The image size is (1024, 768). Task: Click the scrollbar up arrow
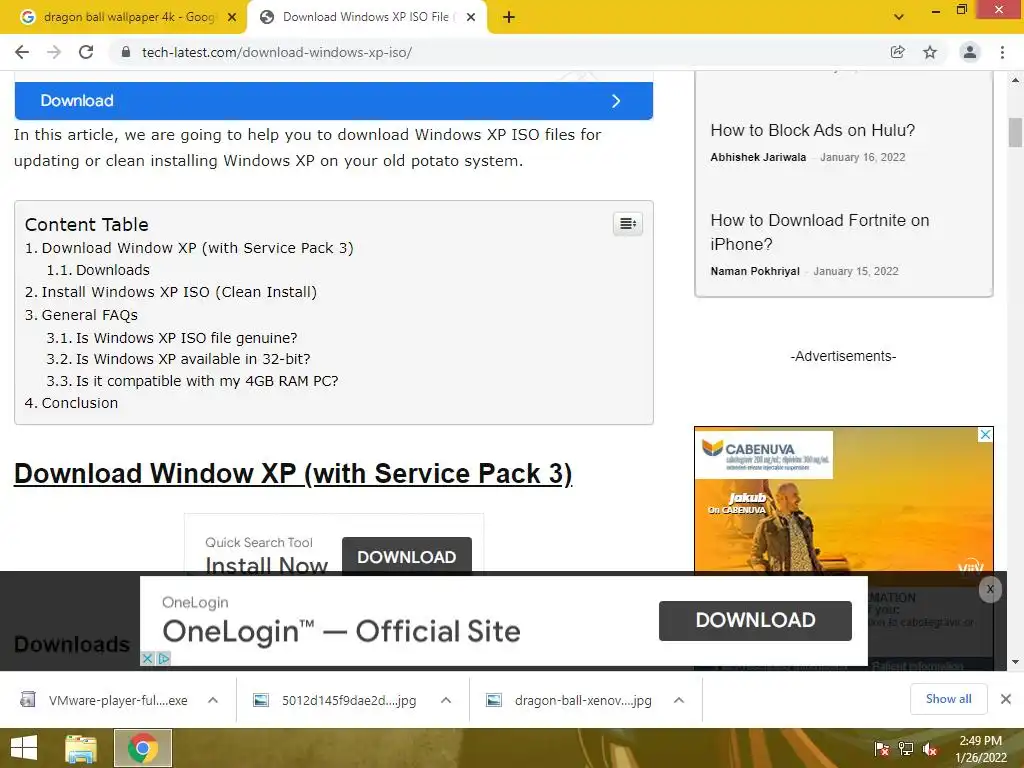pos(1015,80)
